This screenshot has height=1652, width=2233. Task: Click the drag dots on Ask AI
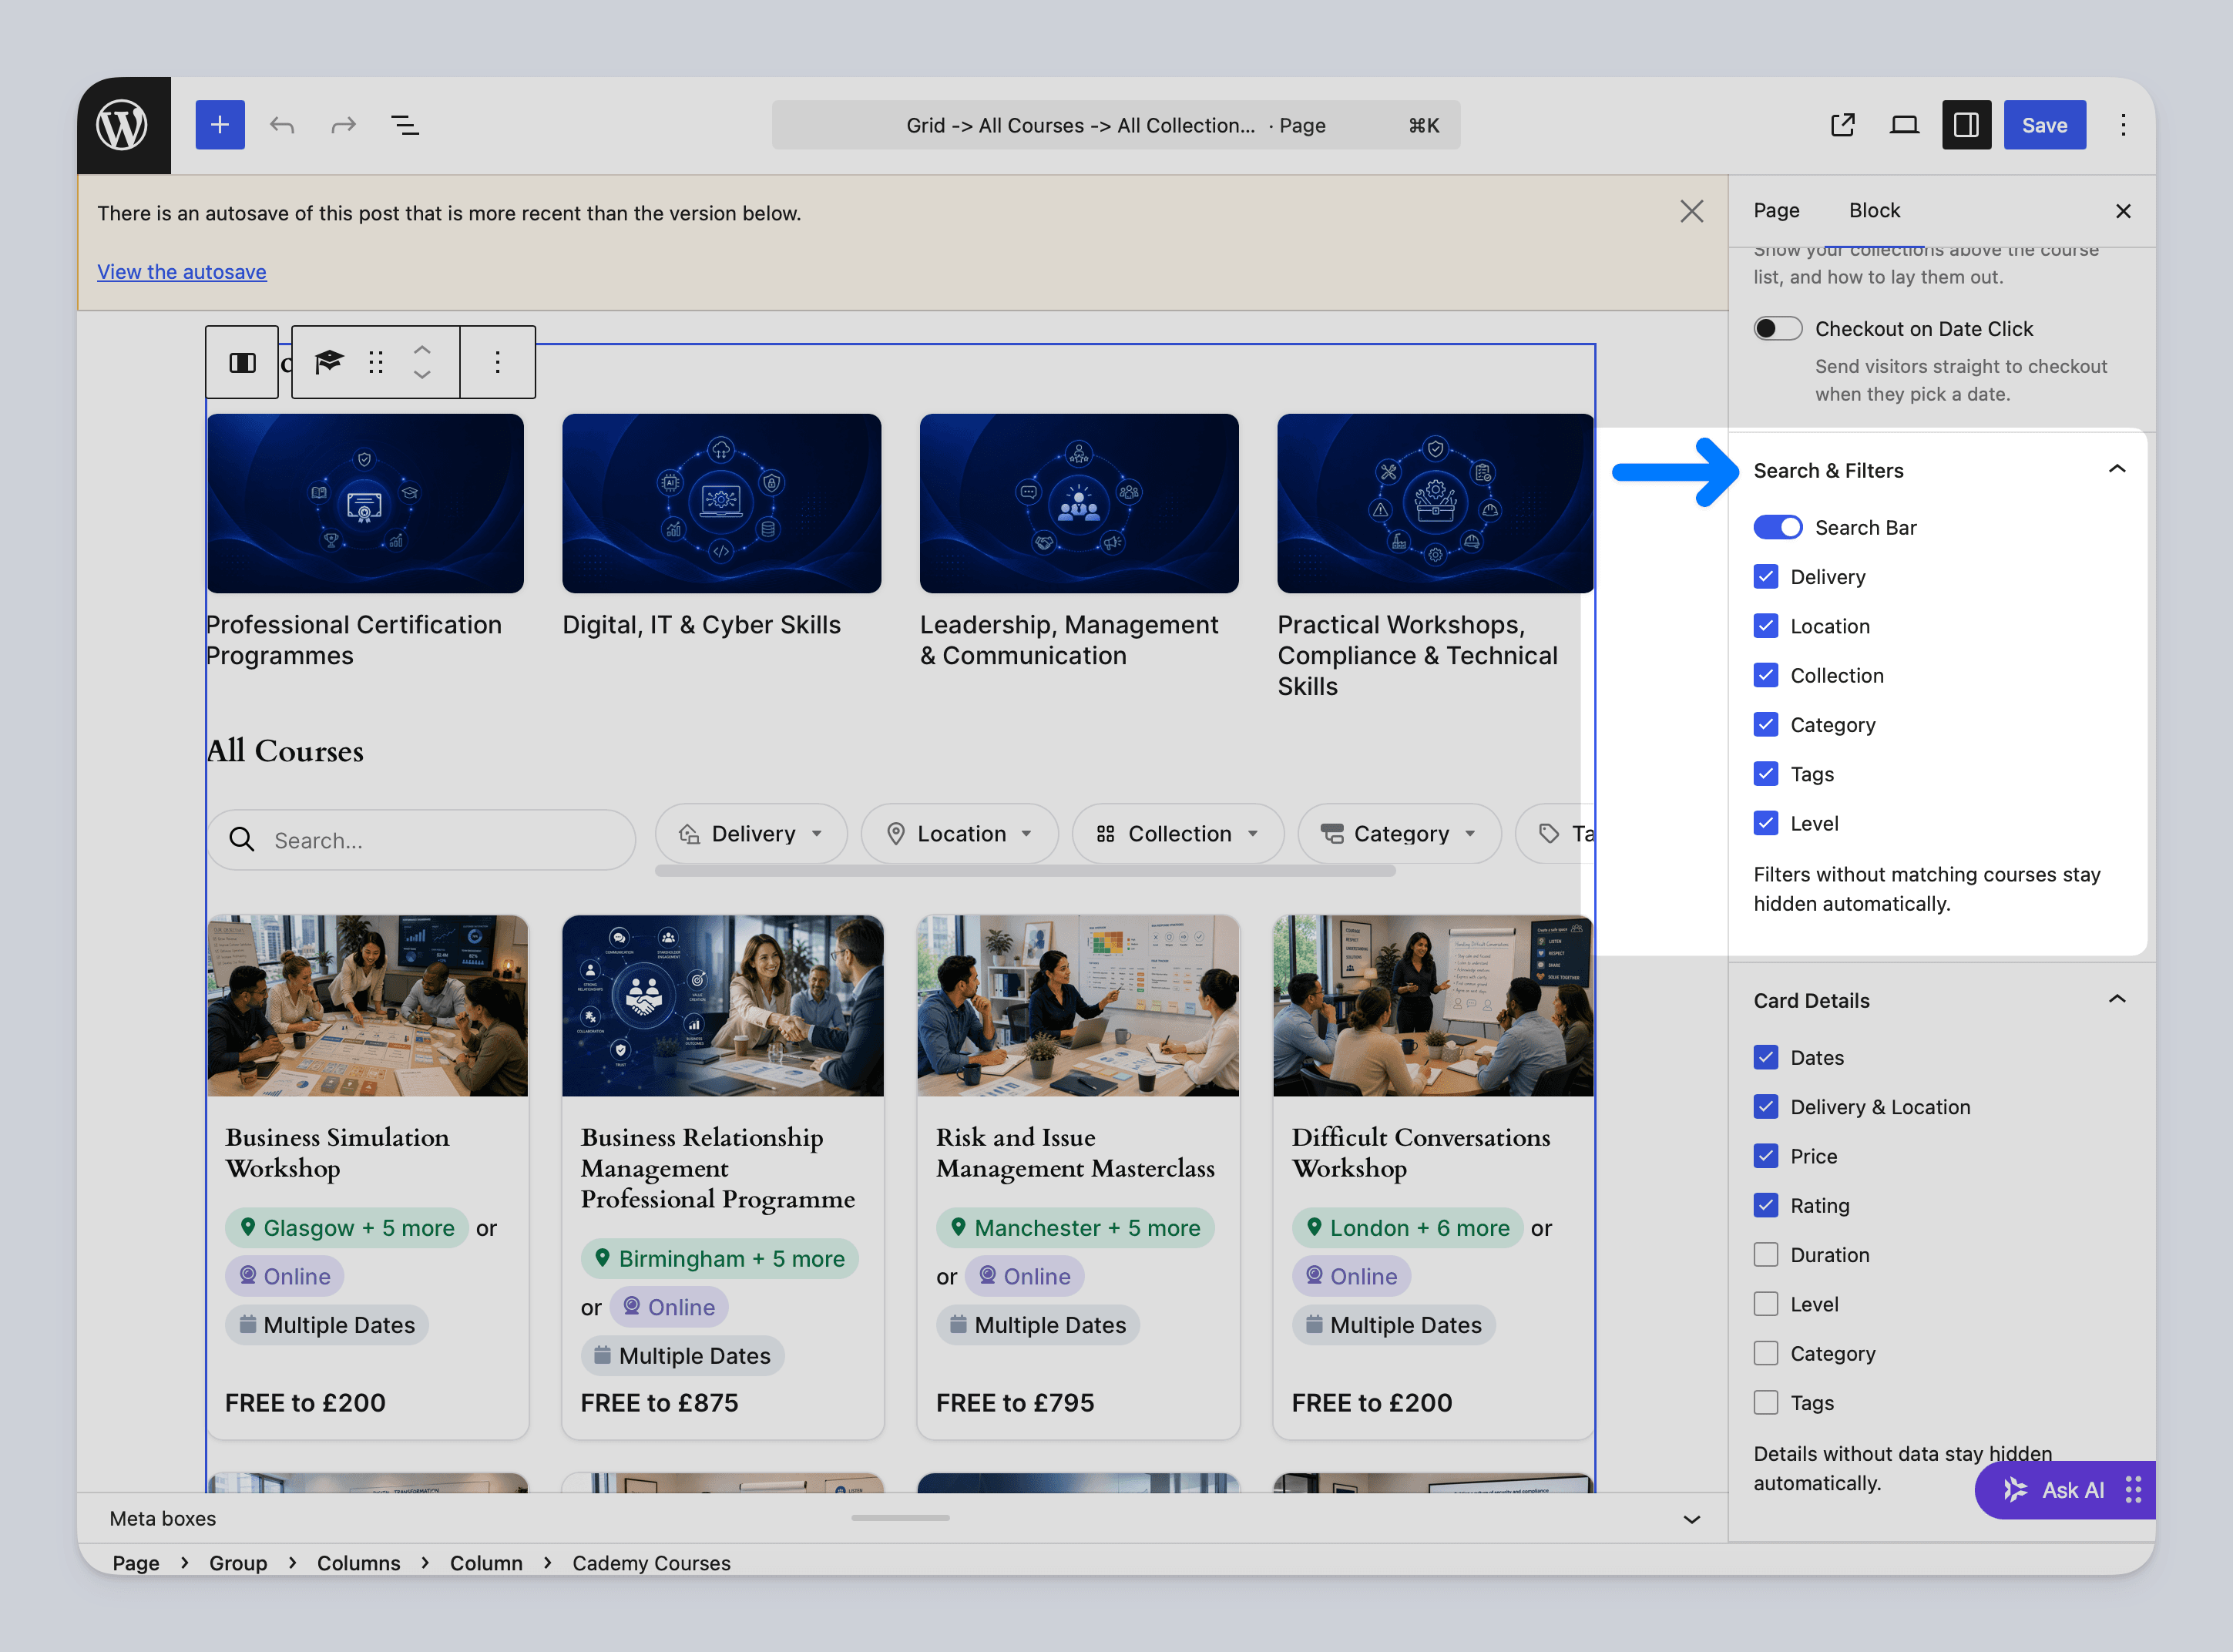pyautogui.click(x=2133, y=1489)
